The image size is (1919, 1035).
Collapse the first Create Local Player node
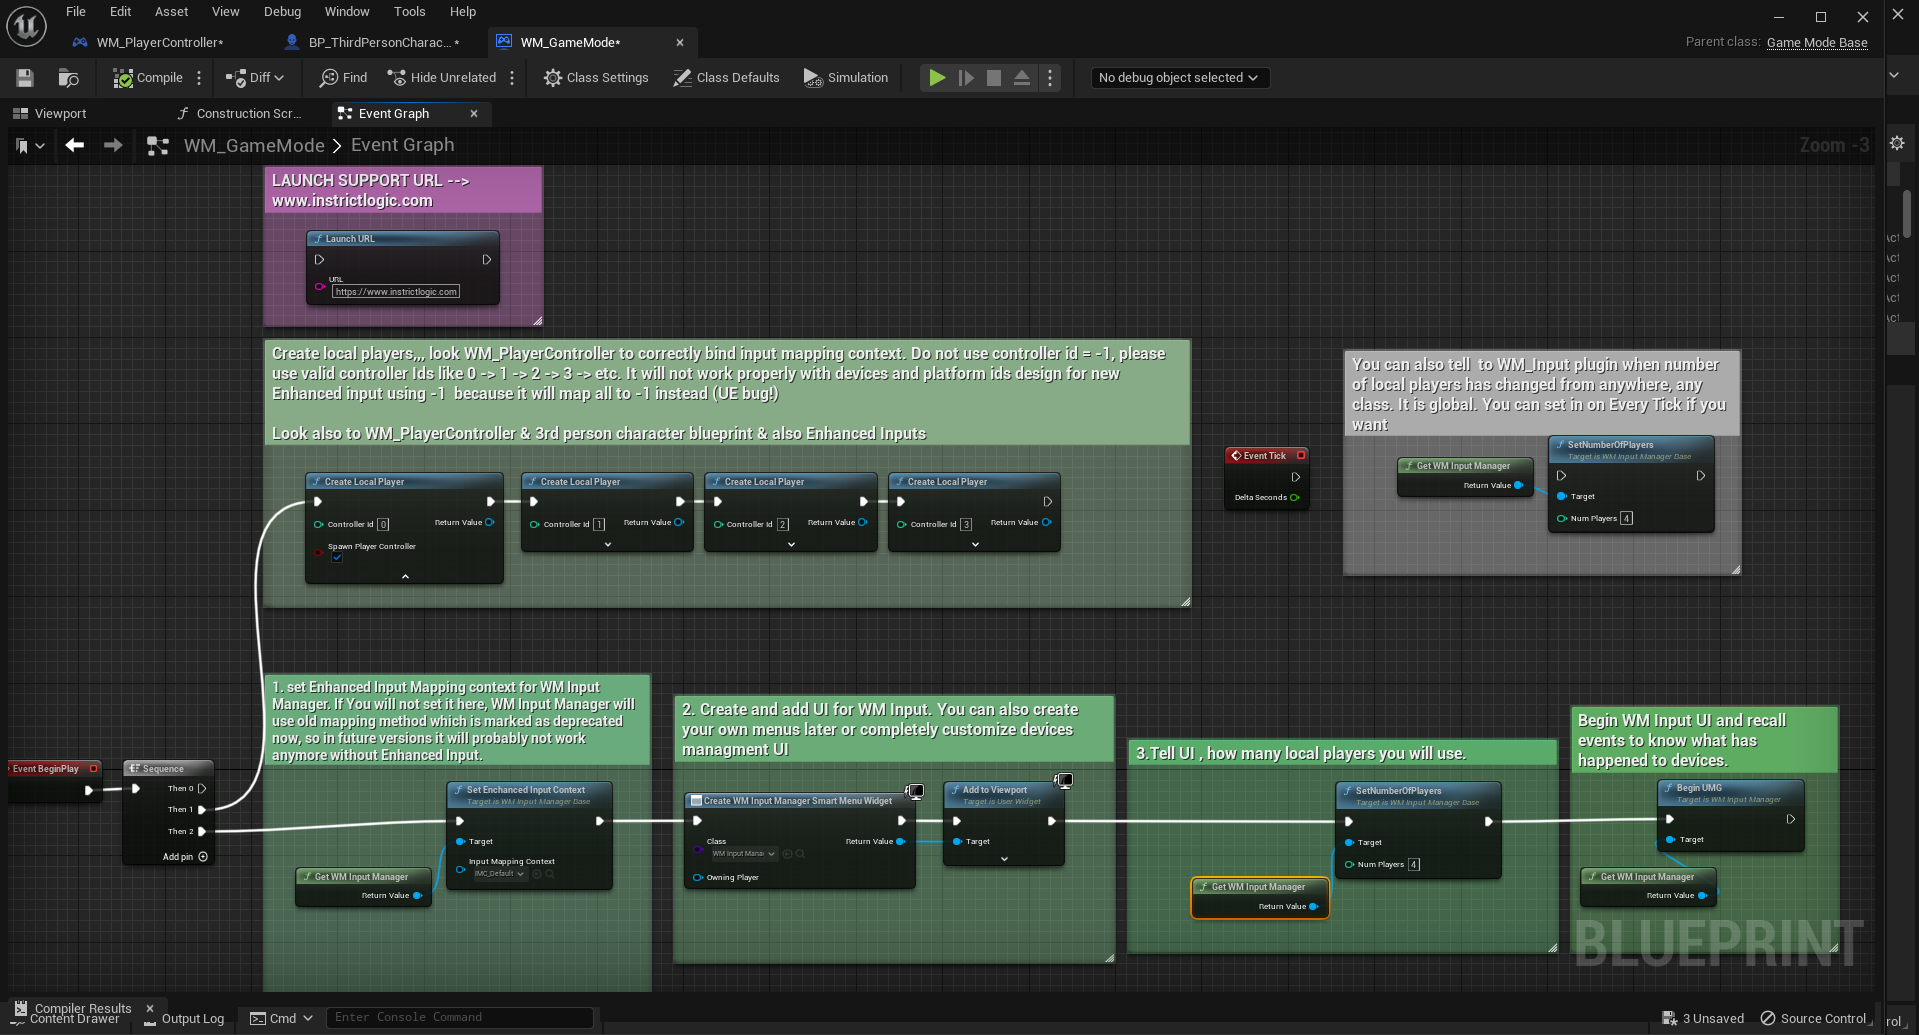(405, 577)
